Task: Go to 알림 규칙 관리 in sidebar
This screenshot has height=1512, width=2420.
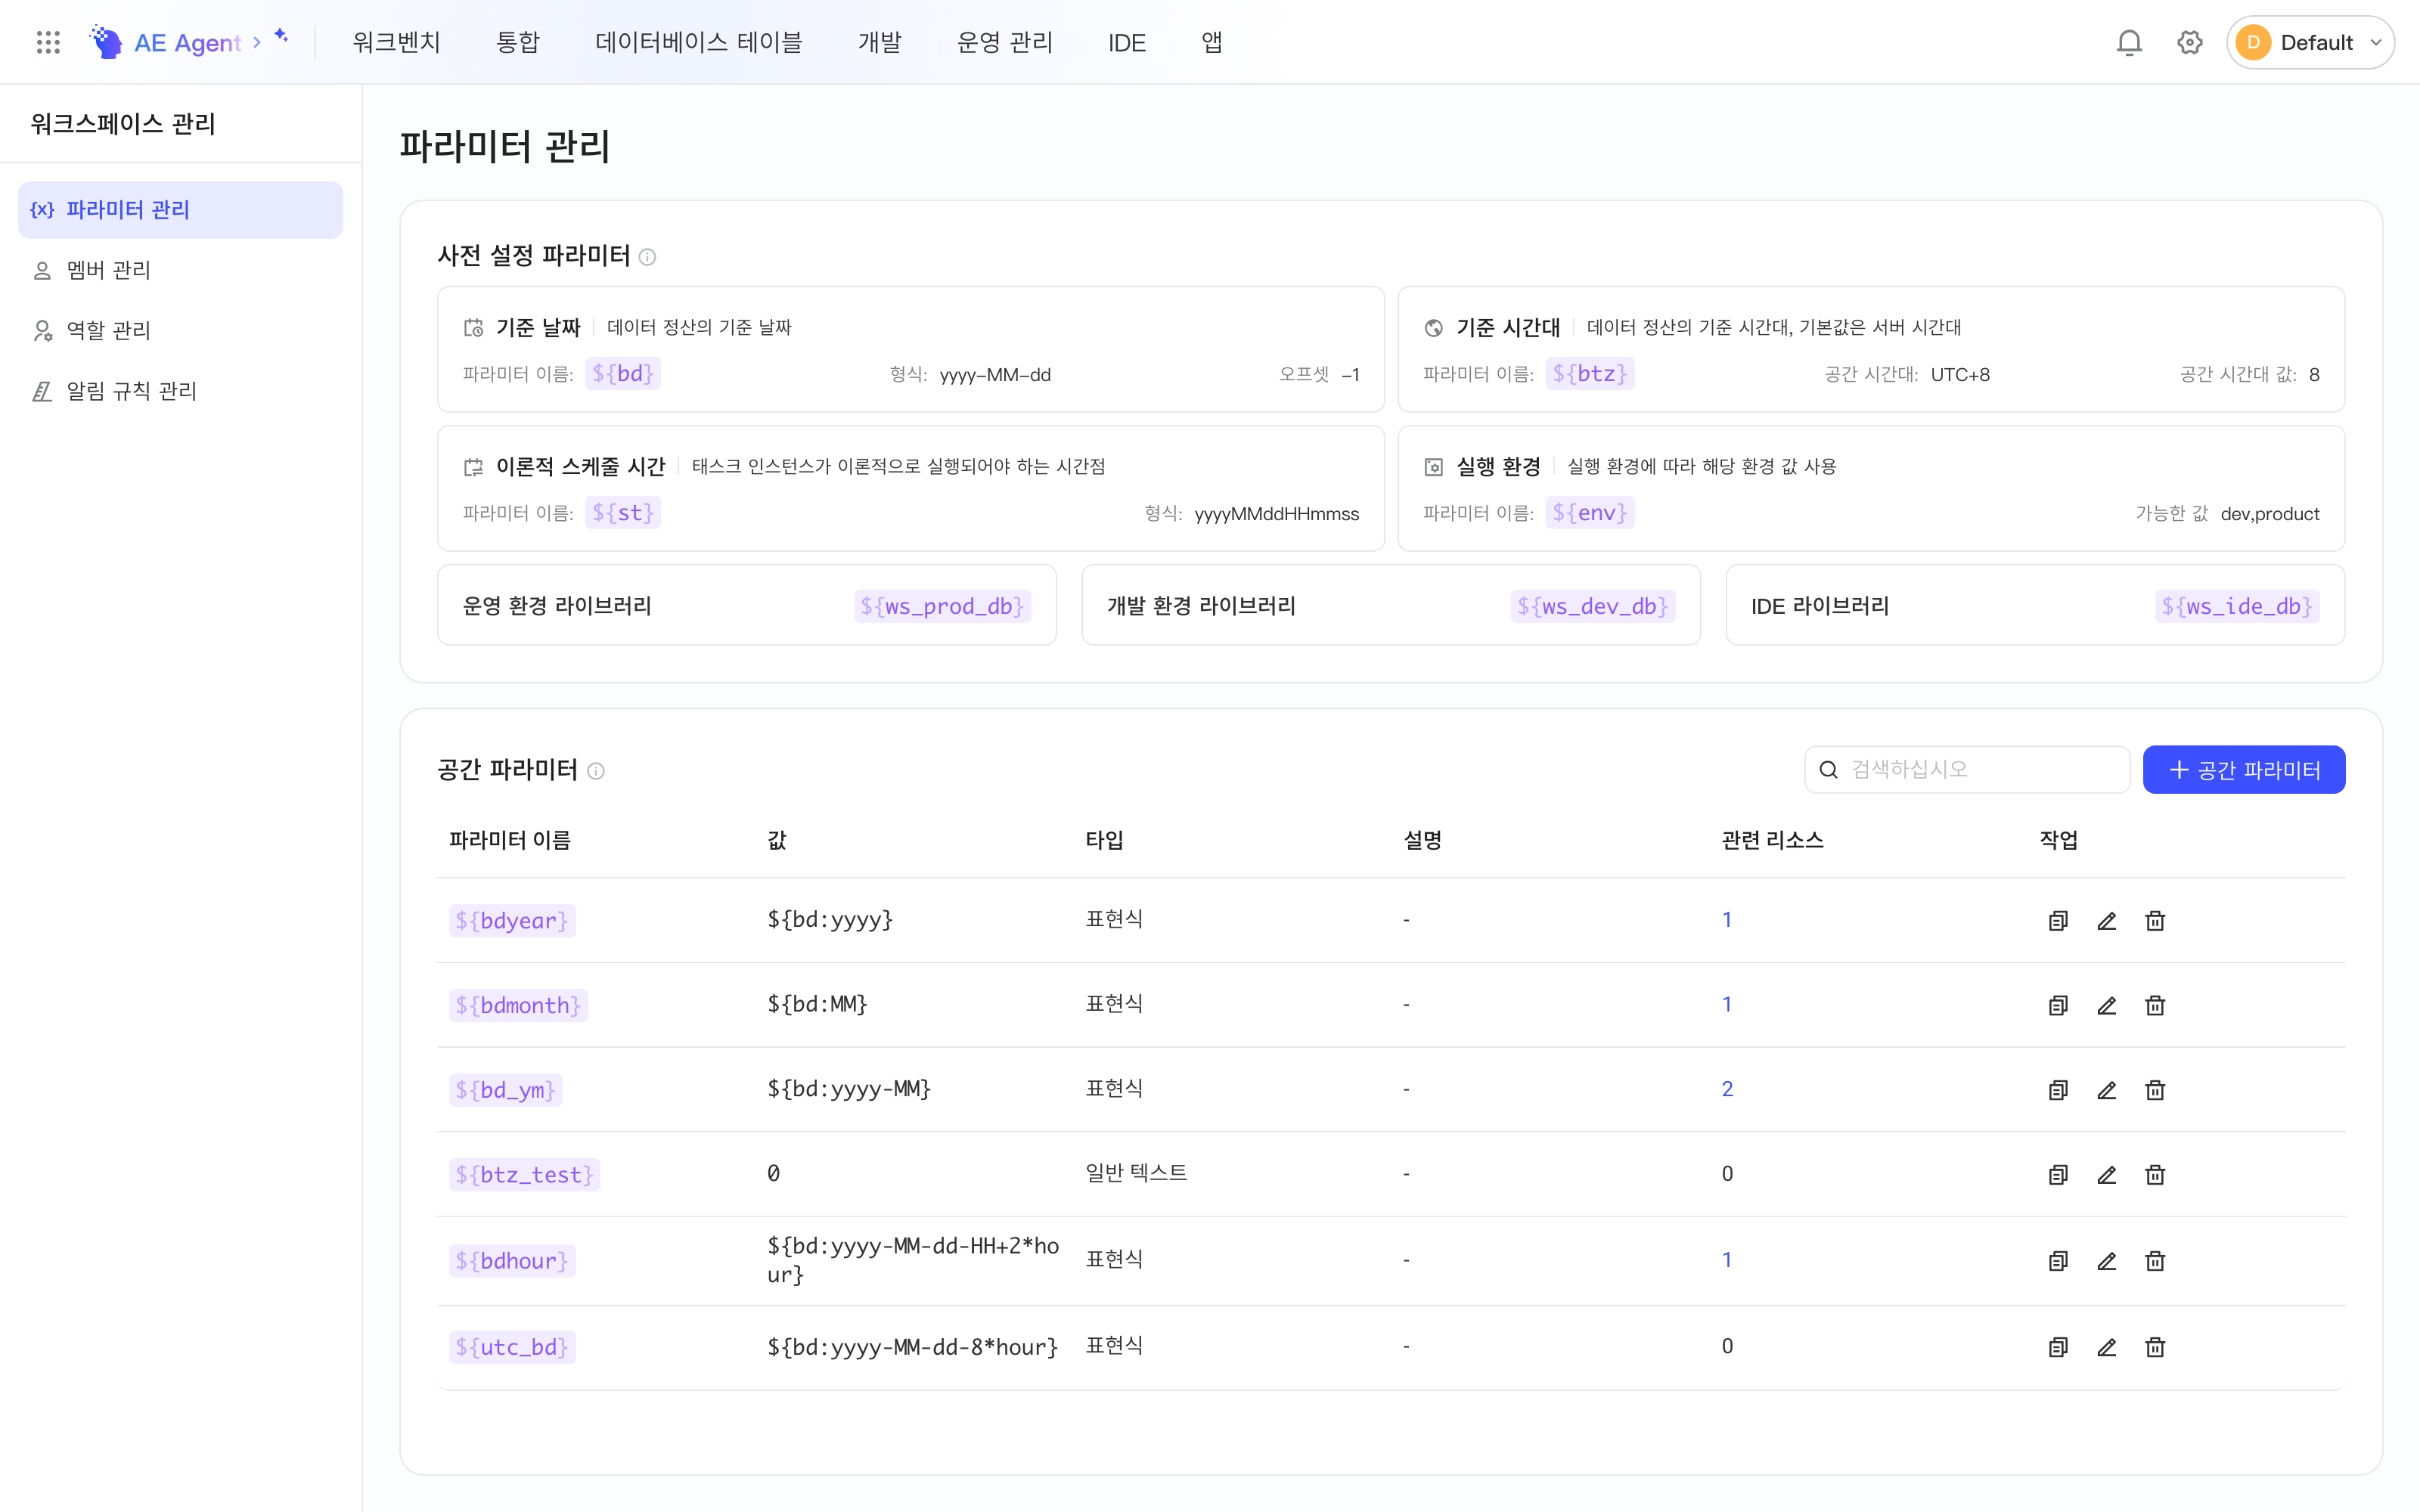Action: 180,391
